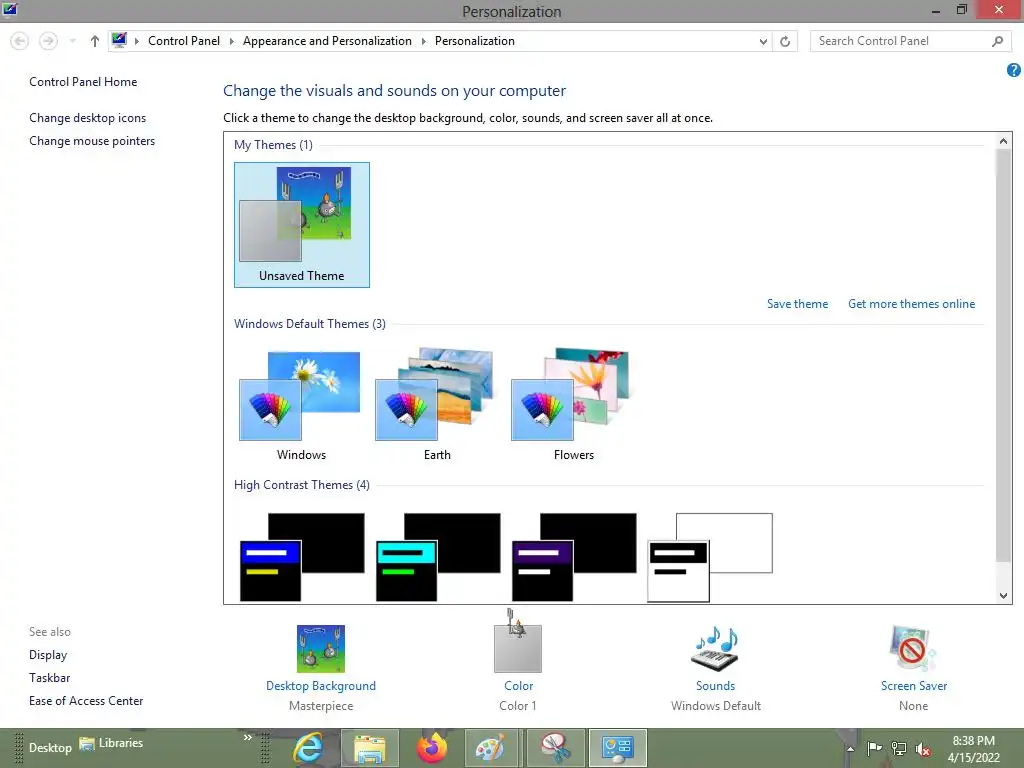Open the Display link
The image size is (1024, 768).
coord(48,654)
